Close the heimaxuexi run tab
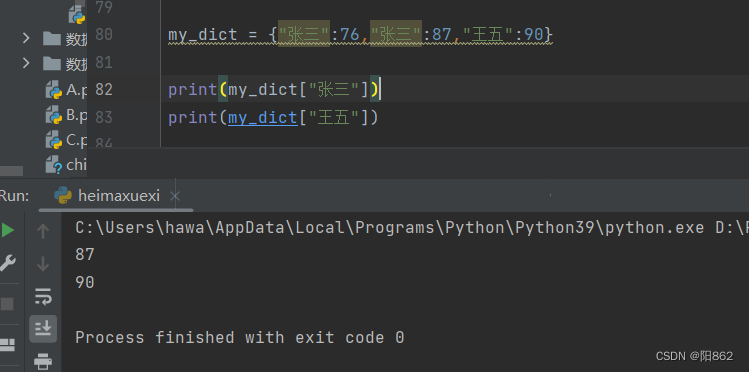 click(175, 196)
